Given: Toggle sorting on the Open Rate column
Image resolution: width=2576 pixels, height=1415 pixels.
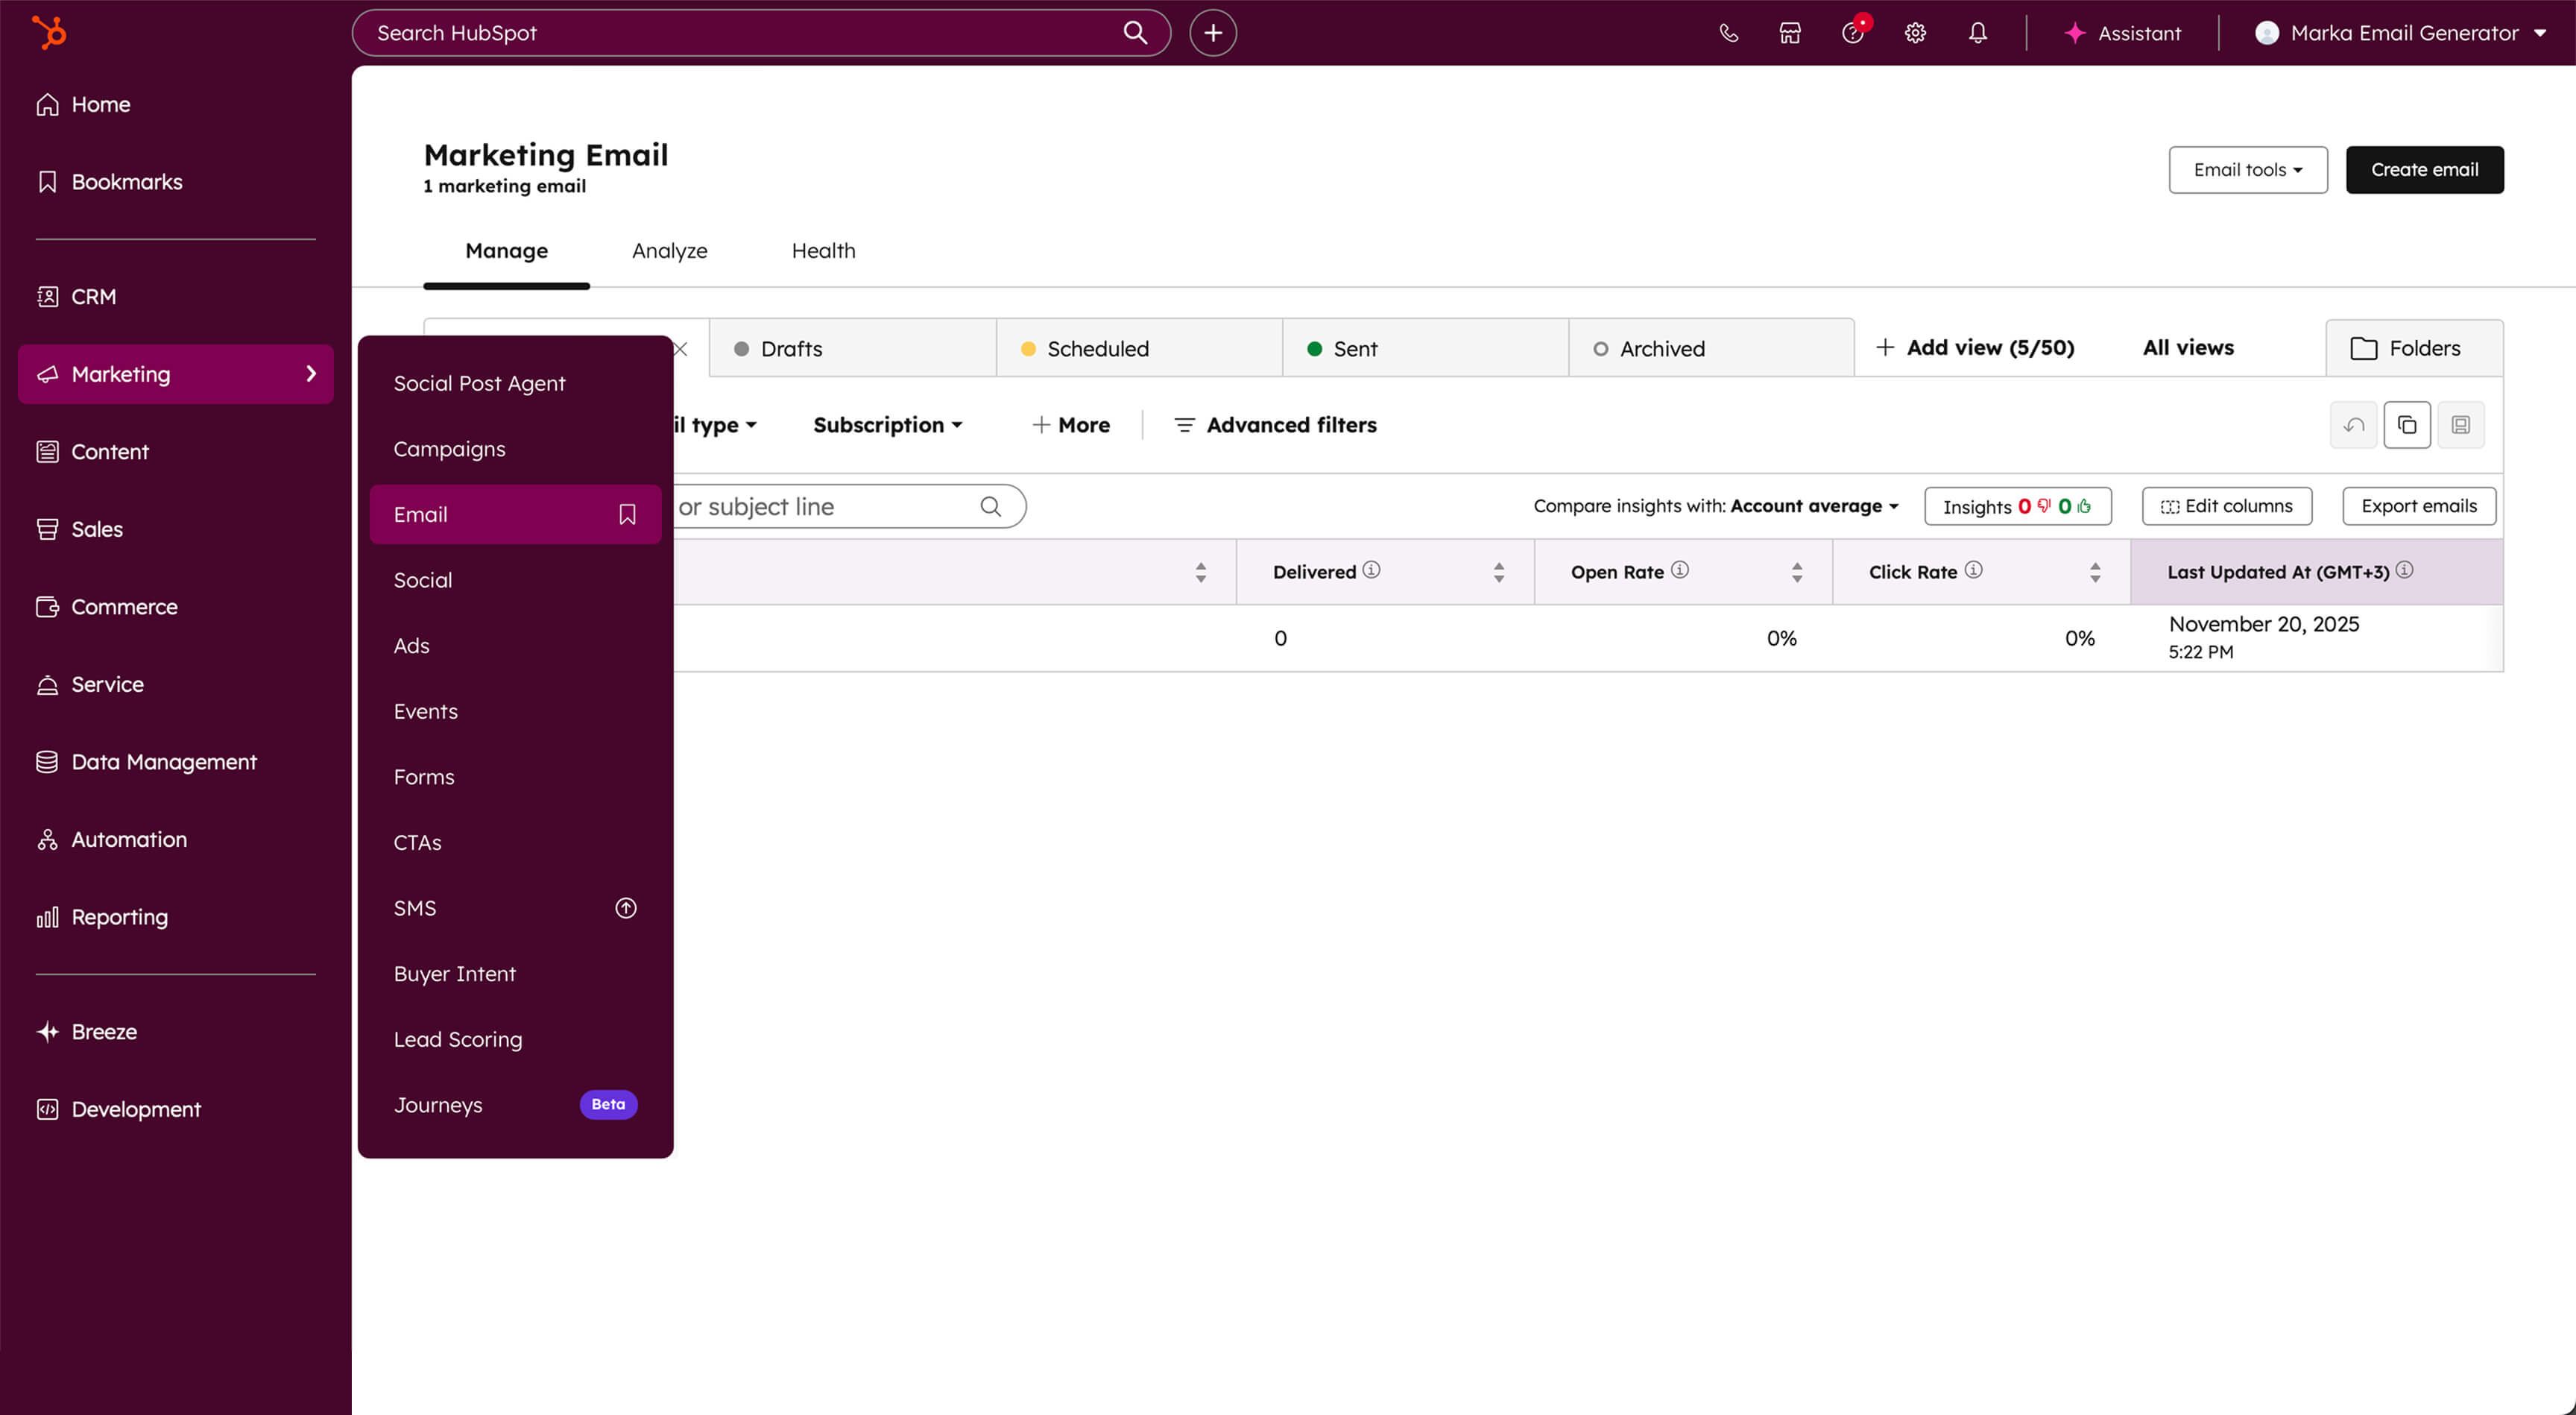Looking at the screenshot, I should click(x=1797, y=571).
